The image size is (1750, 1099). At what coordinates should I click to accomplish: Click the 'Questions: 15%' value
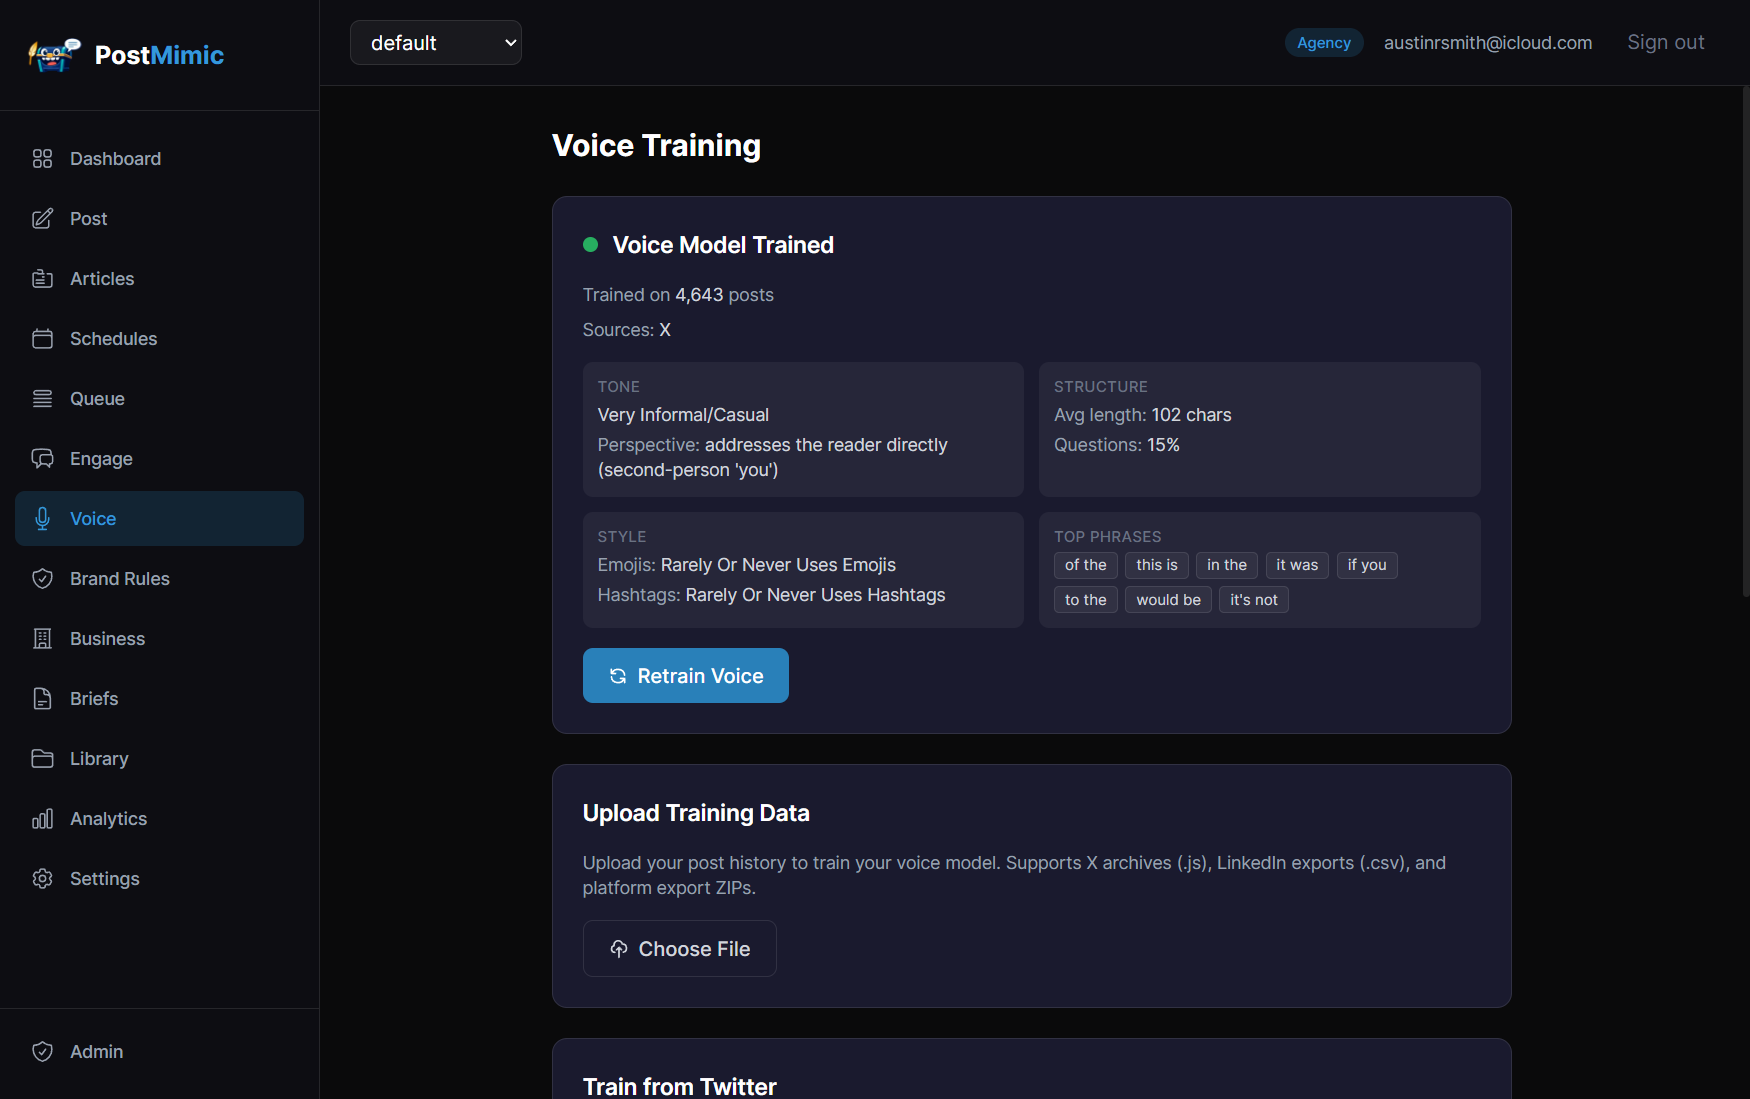click(x=1117, y=445)
